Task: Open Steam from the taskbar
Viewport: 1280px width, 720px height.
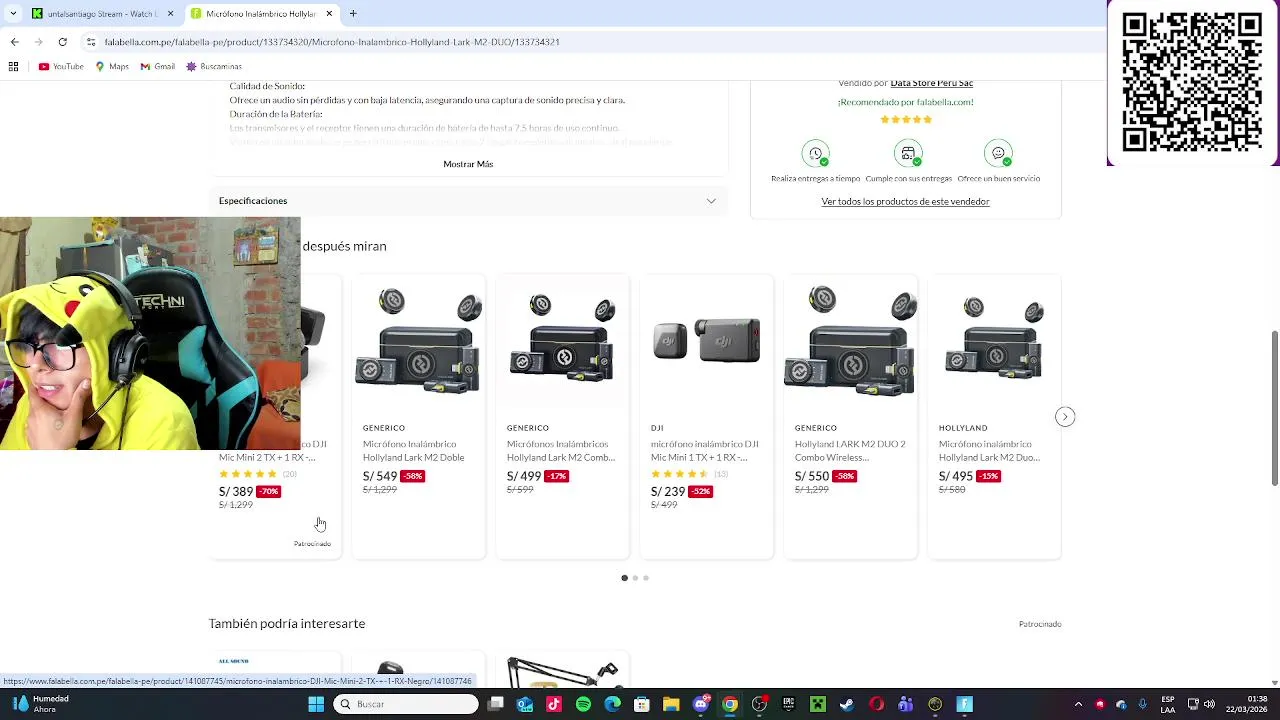Action: [x=847, y=704]
